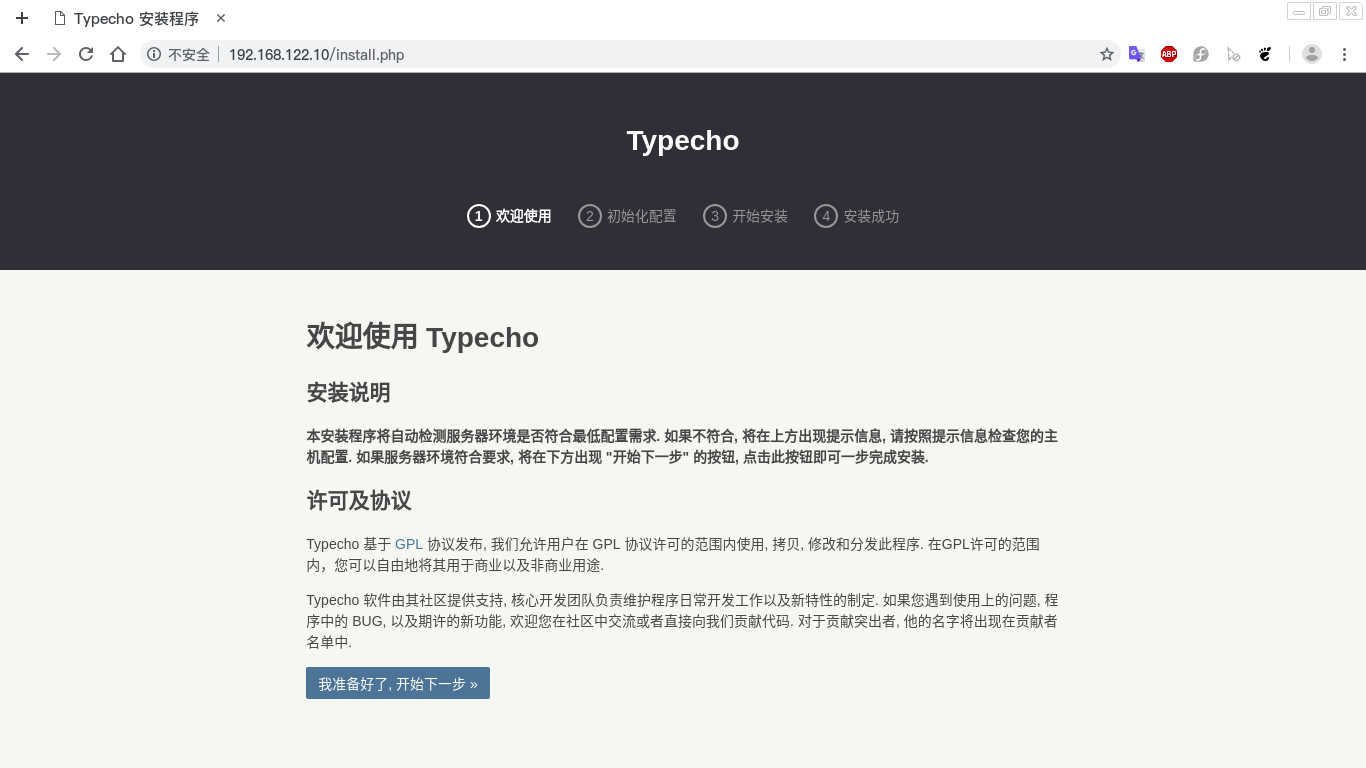
Task: Close the Typecho 安装程序 tab
Action: point(220,17)
